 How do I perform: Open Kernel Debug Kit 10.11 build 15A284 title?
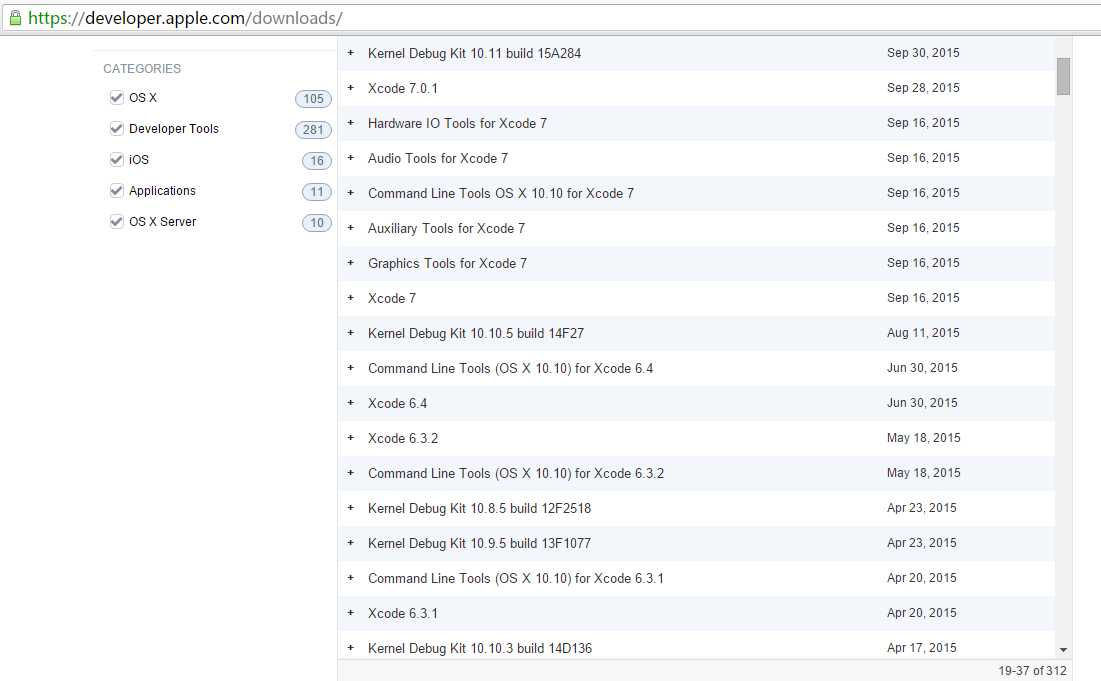tap(475, 53)
